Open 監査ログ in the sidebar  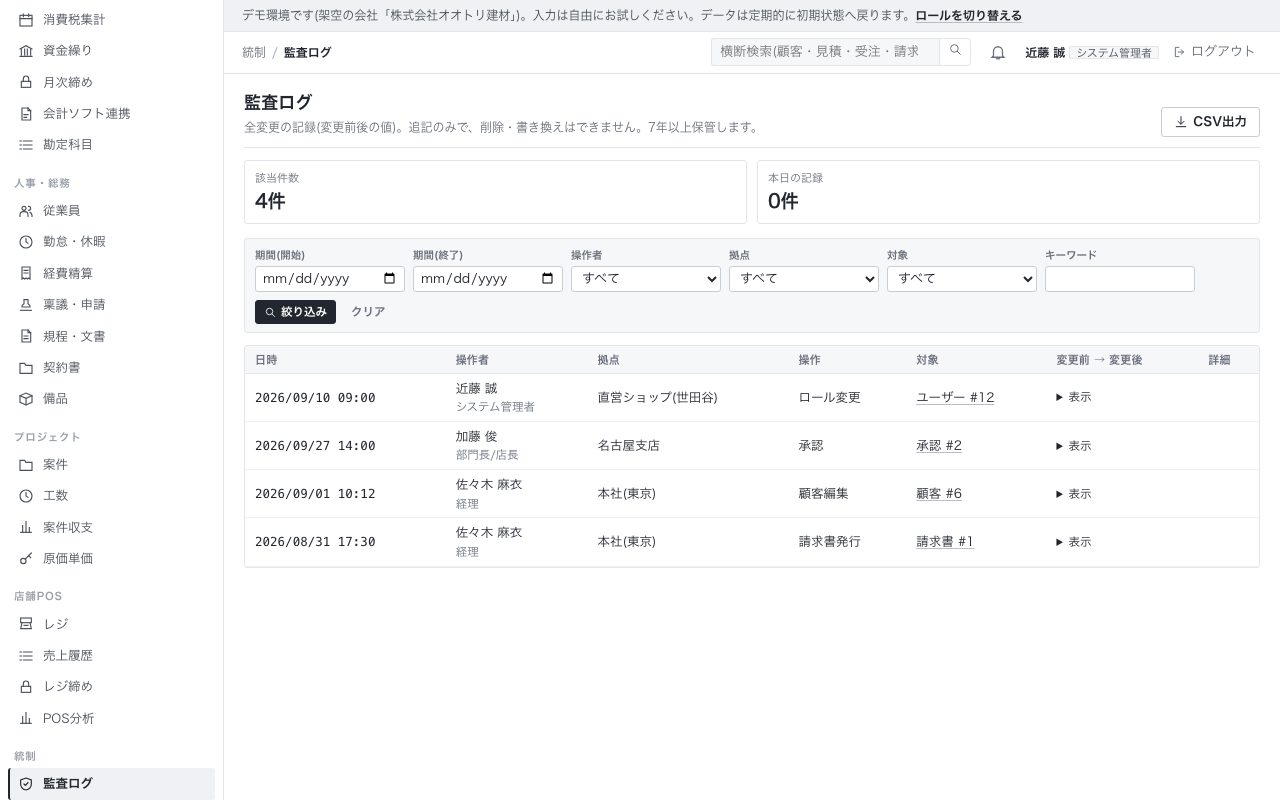[111, 784]
